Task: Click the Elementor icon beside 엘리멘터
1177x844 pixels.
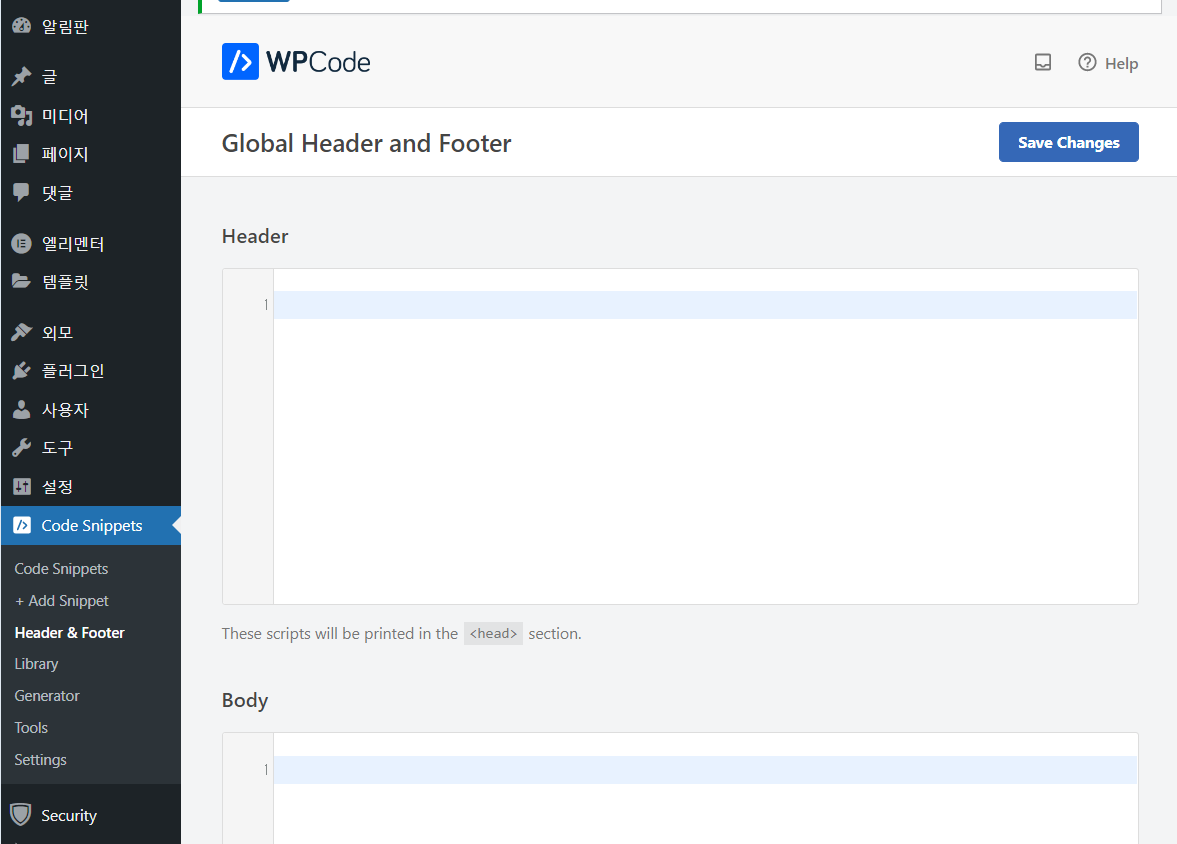Action: (22, 243)
